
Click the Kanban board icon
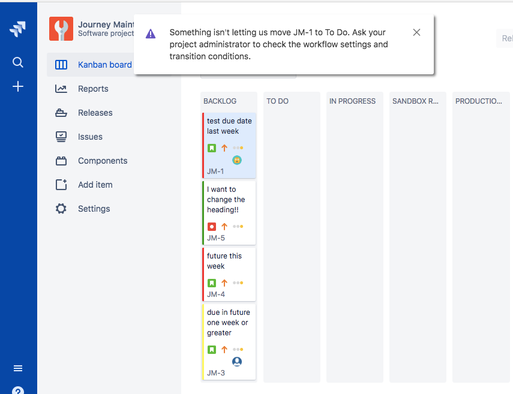click(61, 65)
